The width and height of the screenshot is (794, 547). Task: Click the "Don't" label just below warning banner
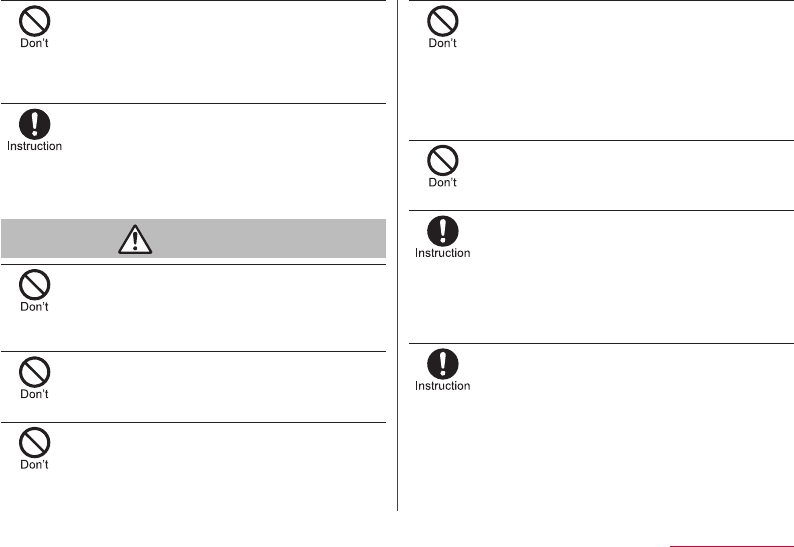(35, 307)
